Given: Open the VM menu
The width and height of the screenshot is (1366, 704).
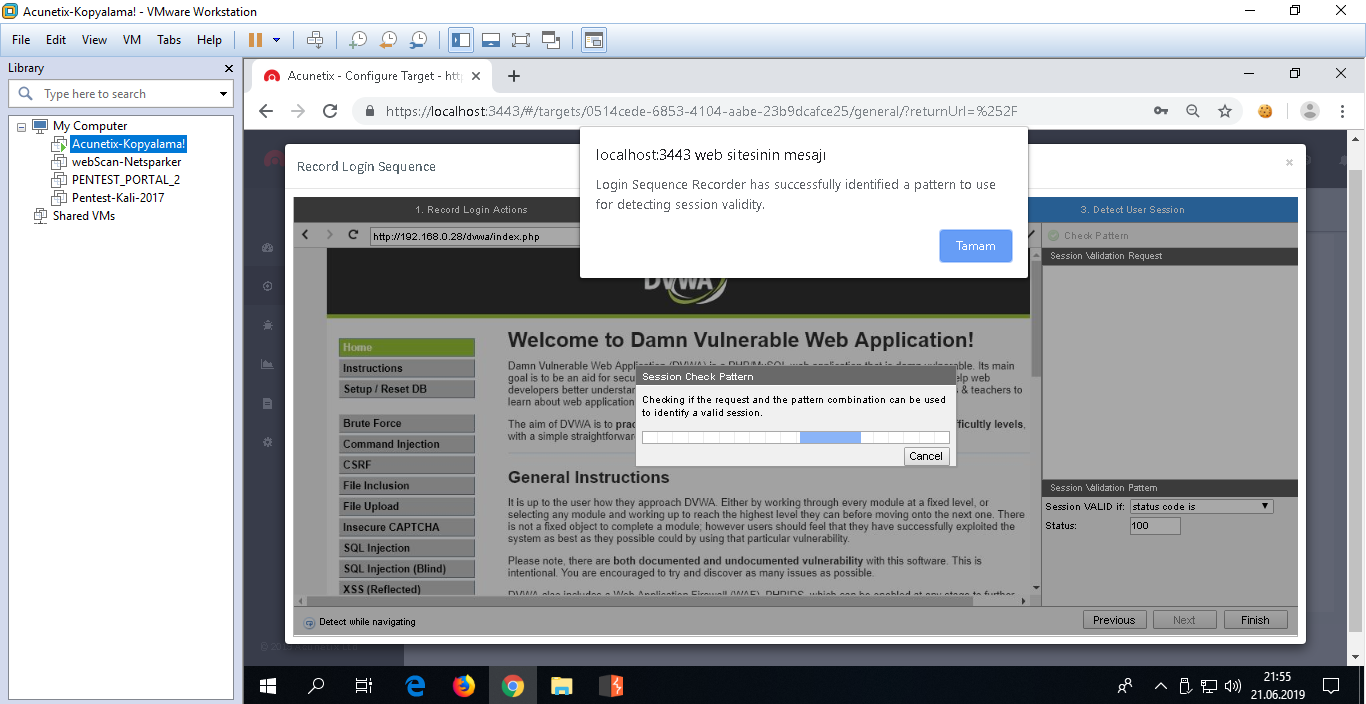Looking at the screenshot, I should point(132,40).
